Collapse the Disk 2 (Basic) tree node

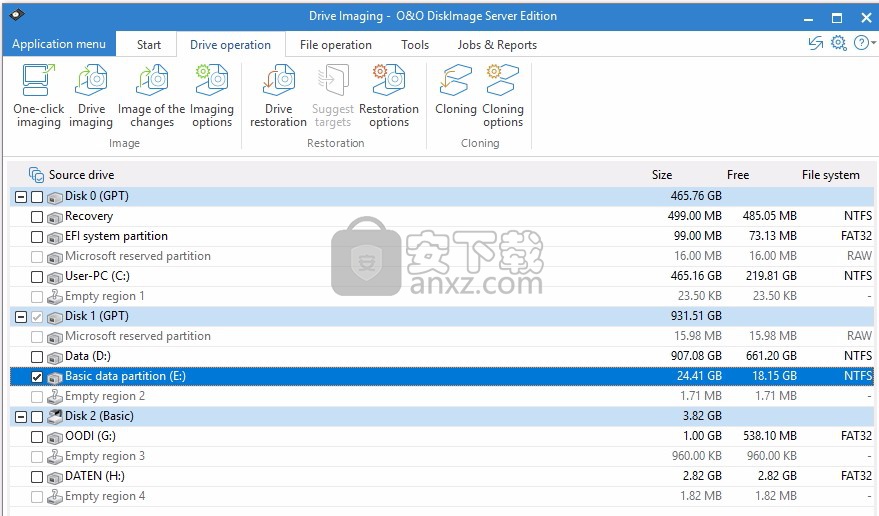pos(21,417)
